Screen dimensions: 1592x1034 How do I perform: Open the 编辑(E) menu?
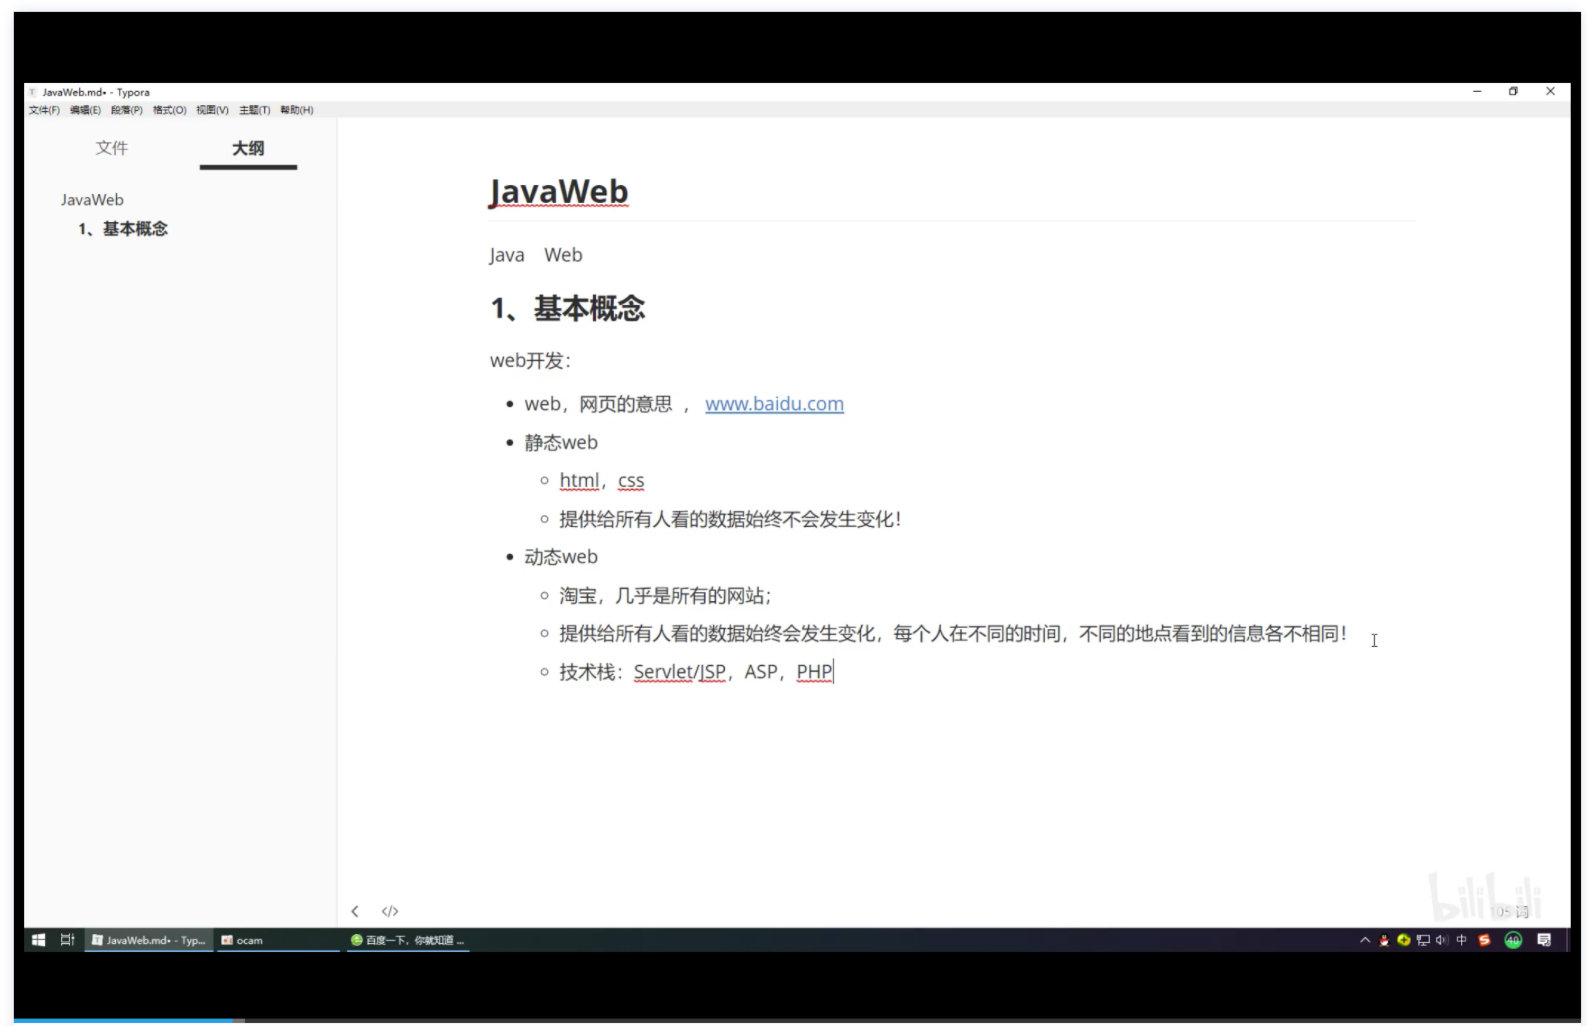[x=85, y=110]
